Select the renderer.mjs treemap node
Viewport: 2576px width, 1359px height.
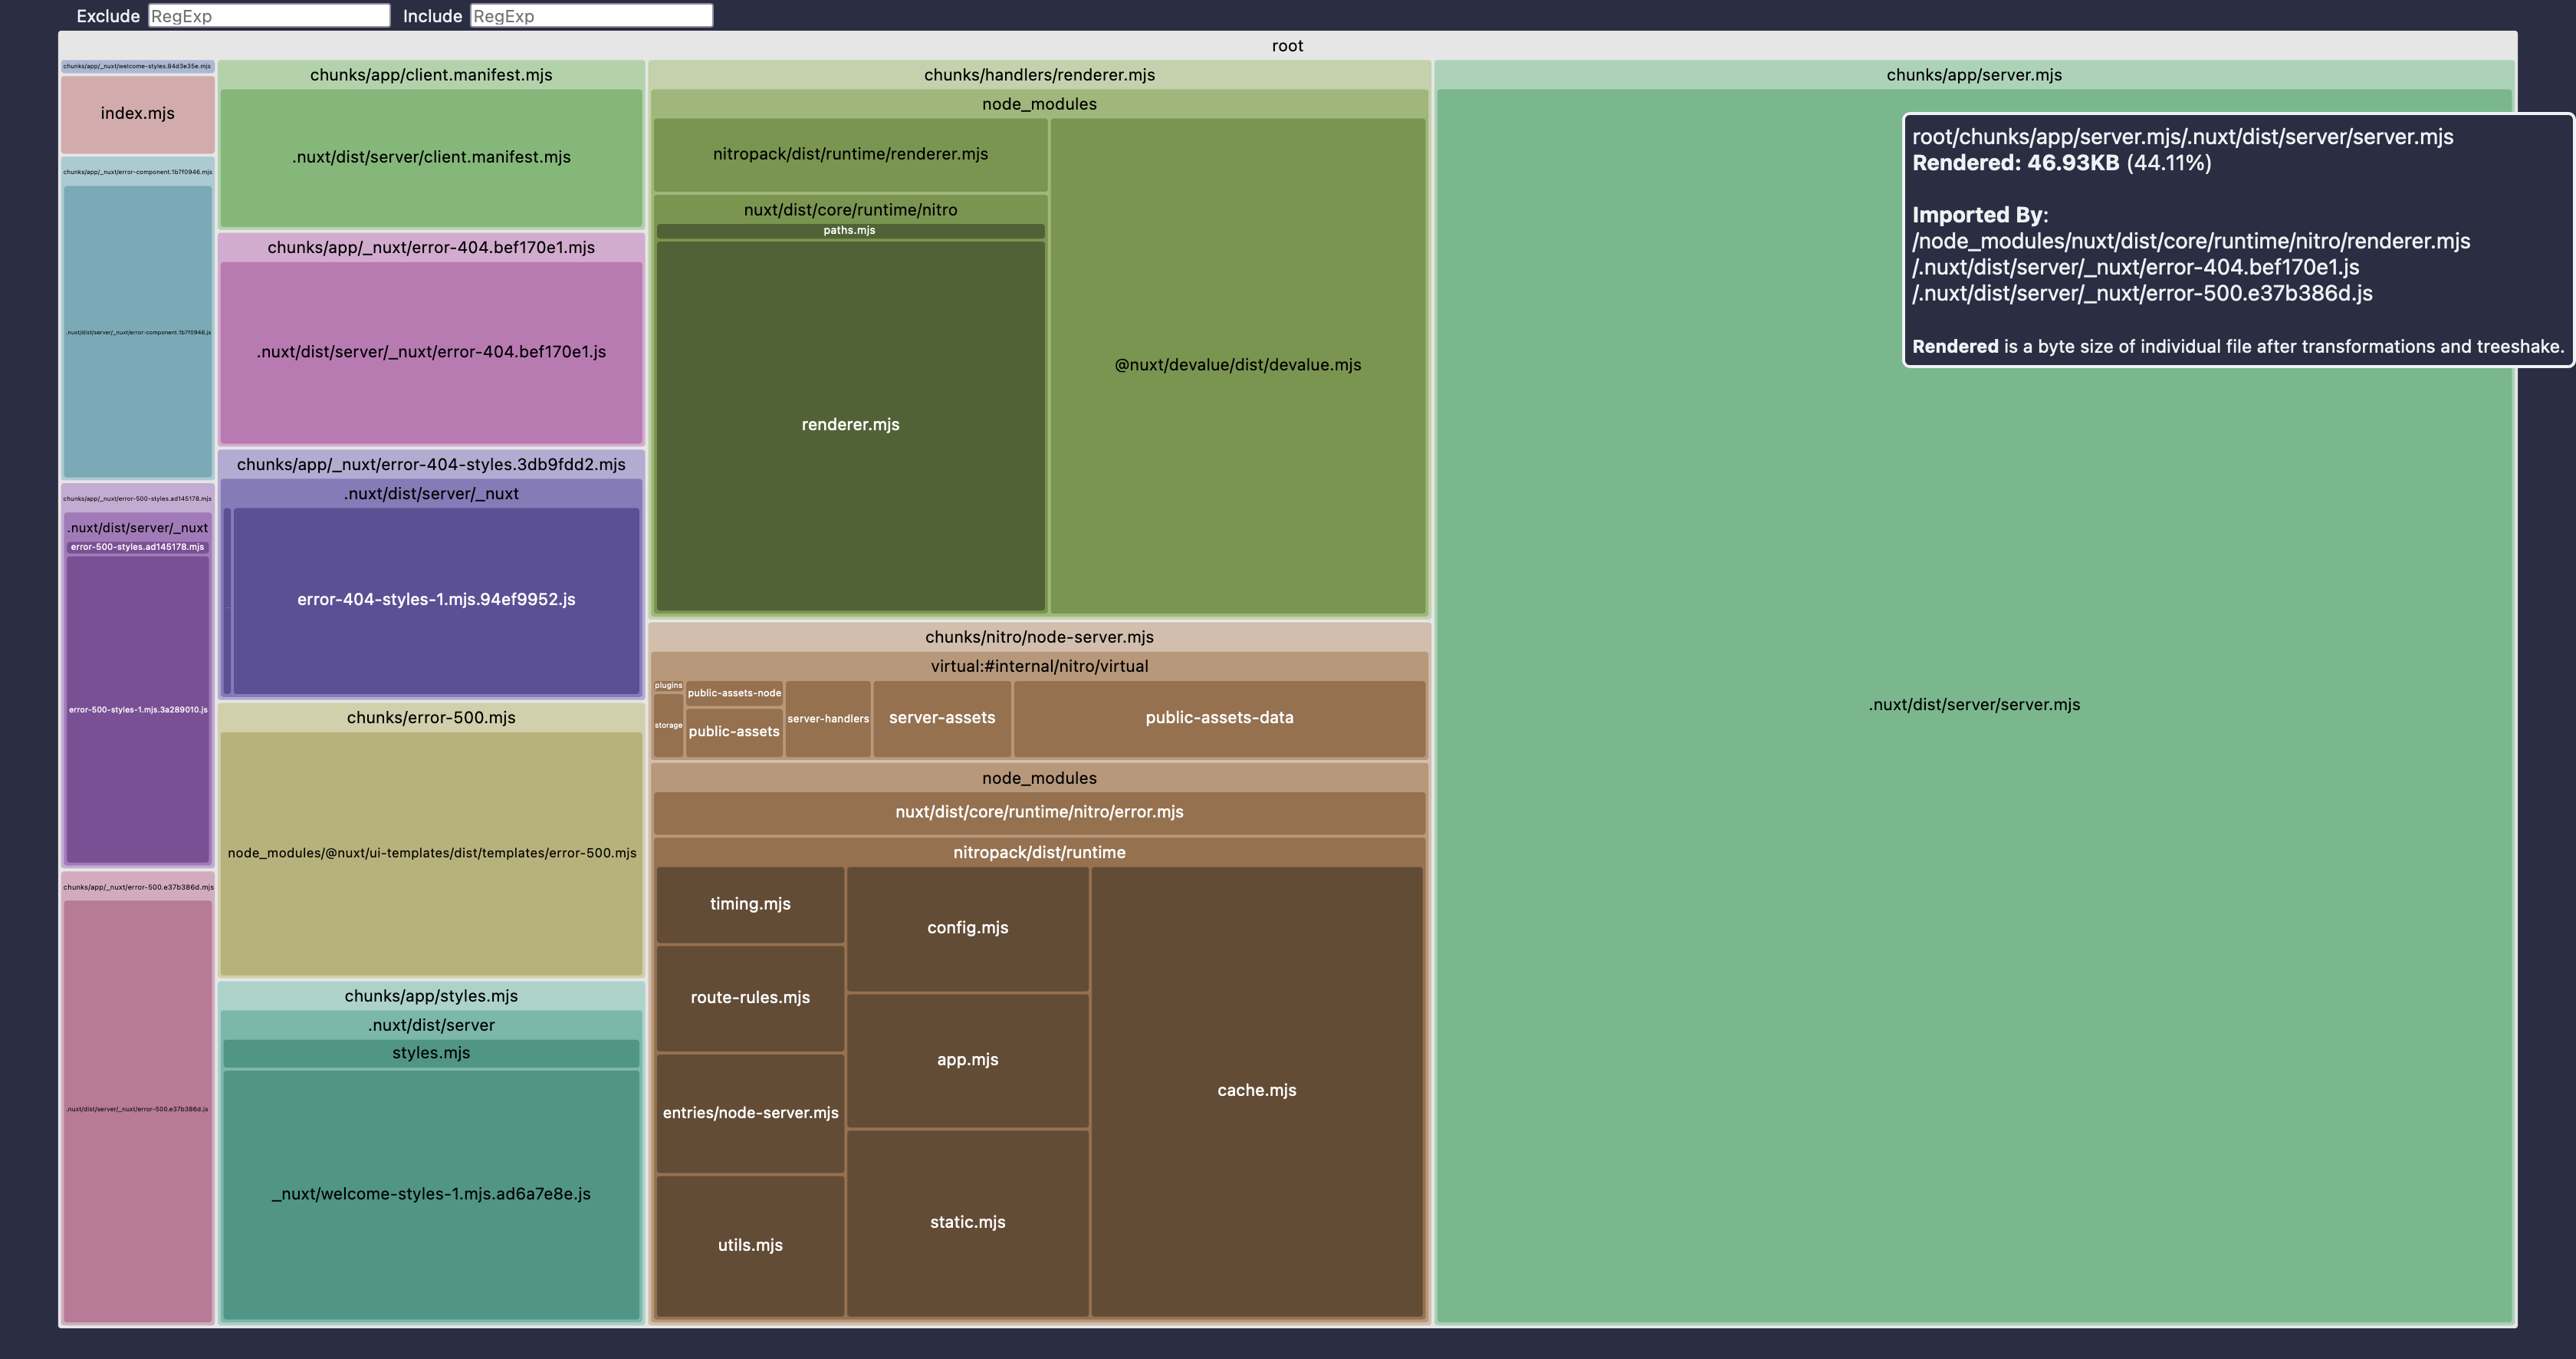[x=850, y=423]
